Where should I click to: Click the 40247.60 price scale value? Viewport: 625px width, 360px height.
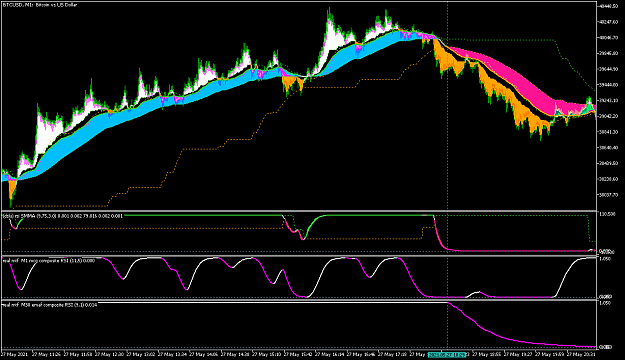(608, 22)
